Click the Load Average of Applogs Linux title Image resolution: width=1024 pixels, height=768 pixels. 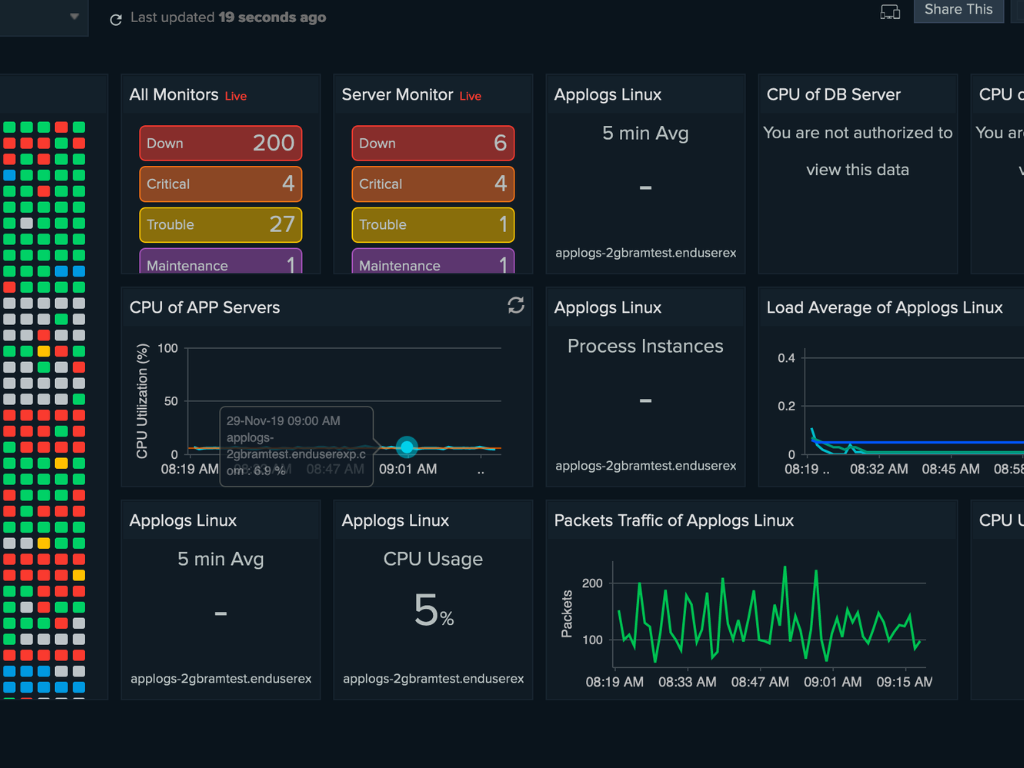point(884,308)
